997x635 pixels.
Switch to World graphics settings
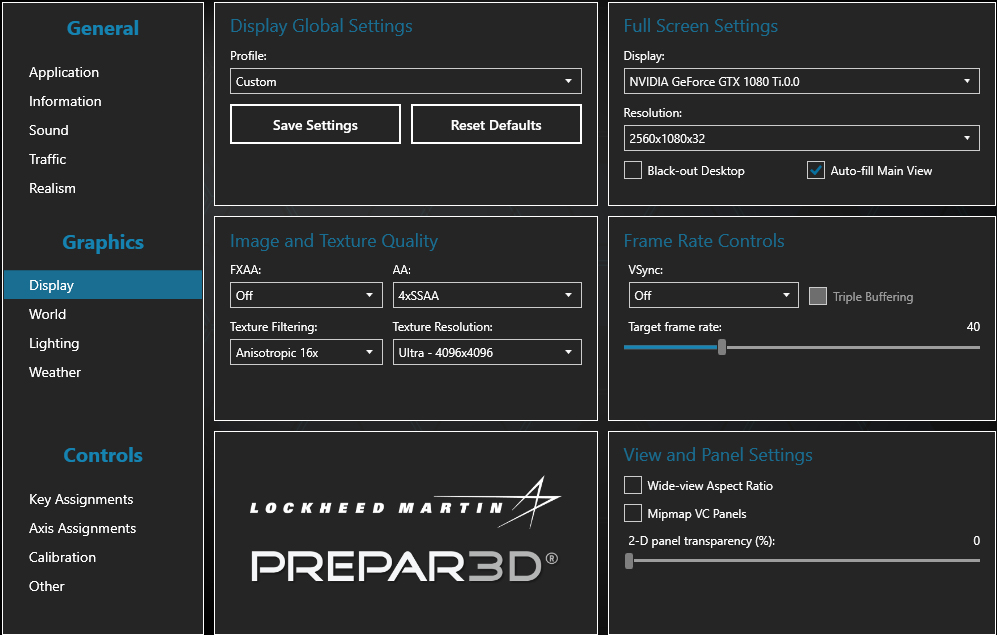[48, 314]
